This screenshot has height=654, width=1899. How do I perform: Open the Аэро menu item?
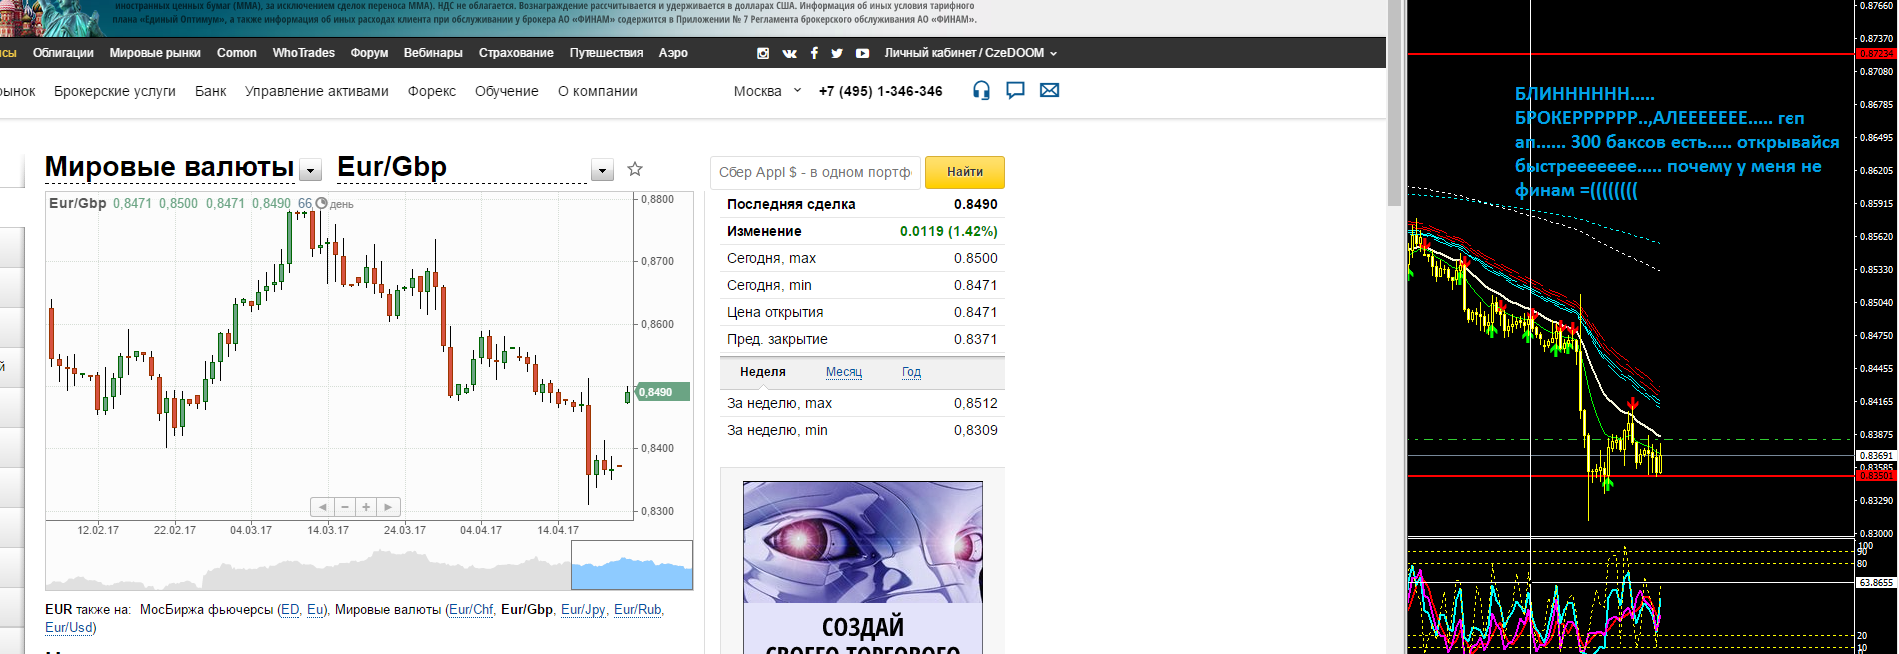point(673,53)
